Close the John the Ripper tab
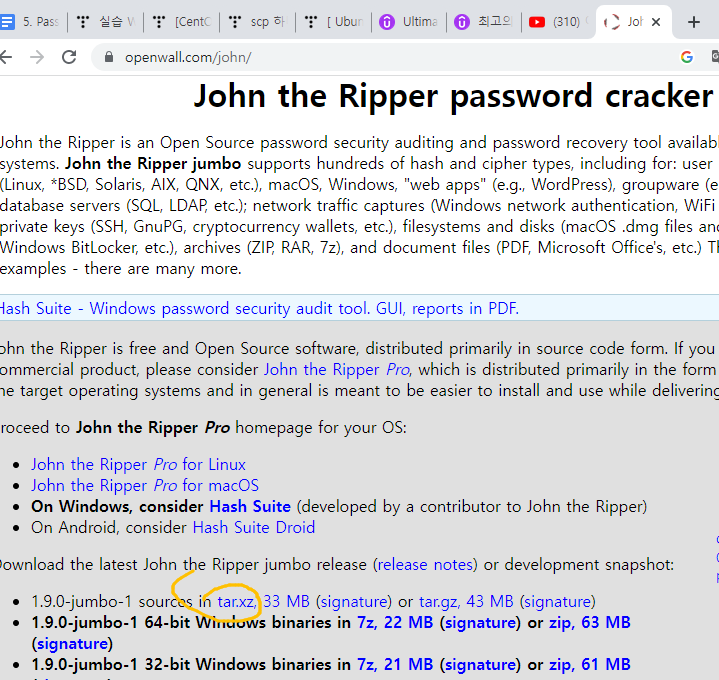 (x=656, y=22)
